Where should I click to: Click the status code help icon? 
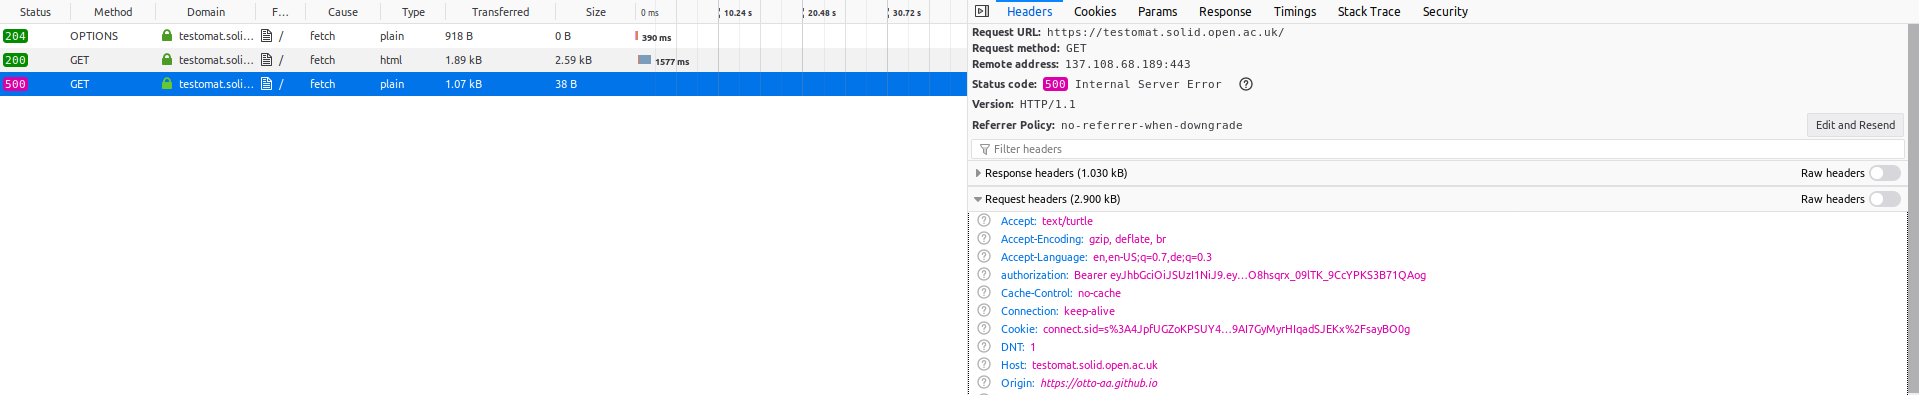tap(1246, 84)
